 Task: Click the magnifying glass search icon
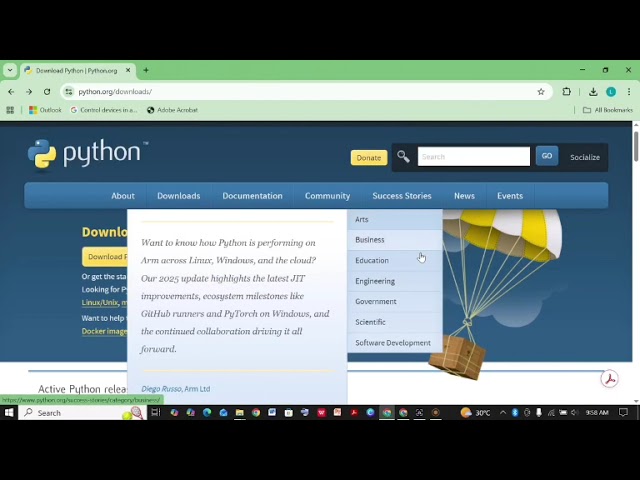tap(403, 157)
